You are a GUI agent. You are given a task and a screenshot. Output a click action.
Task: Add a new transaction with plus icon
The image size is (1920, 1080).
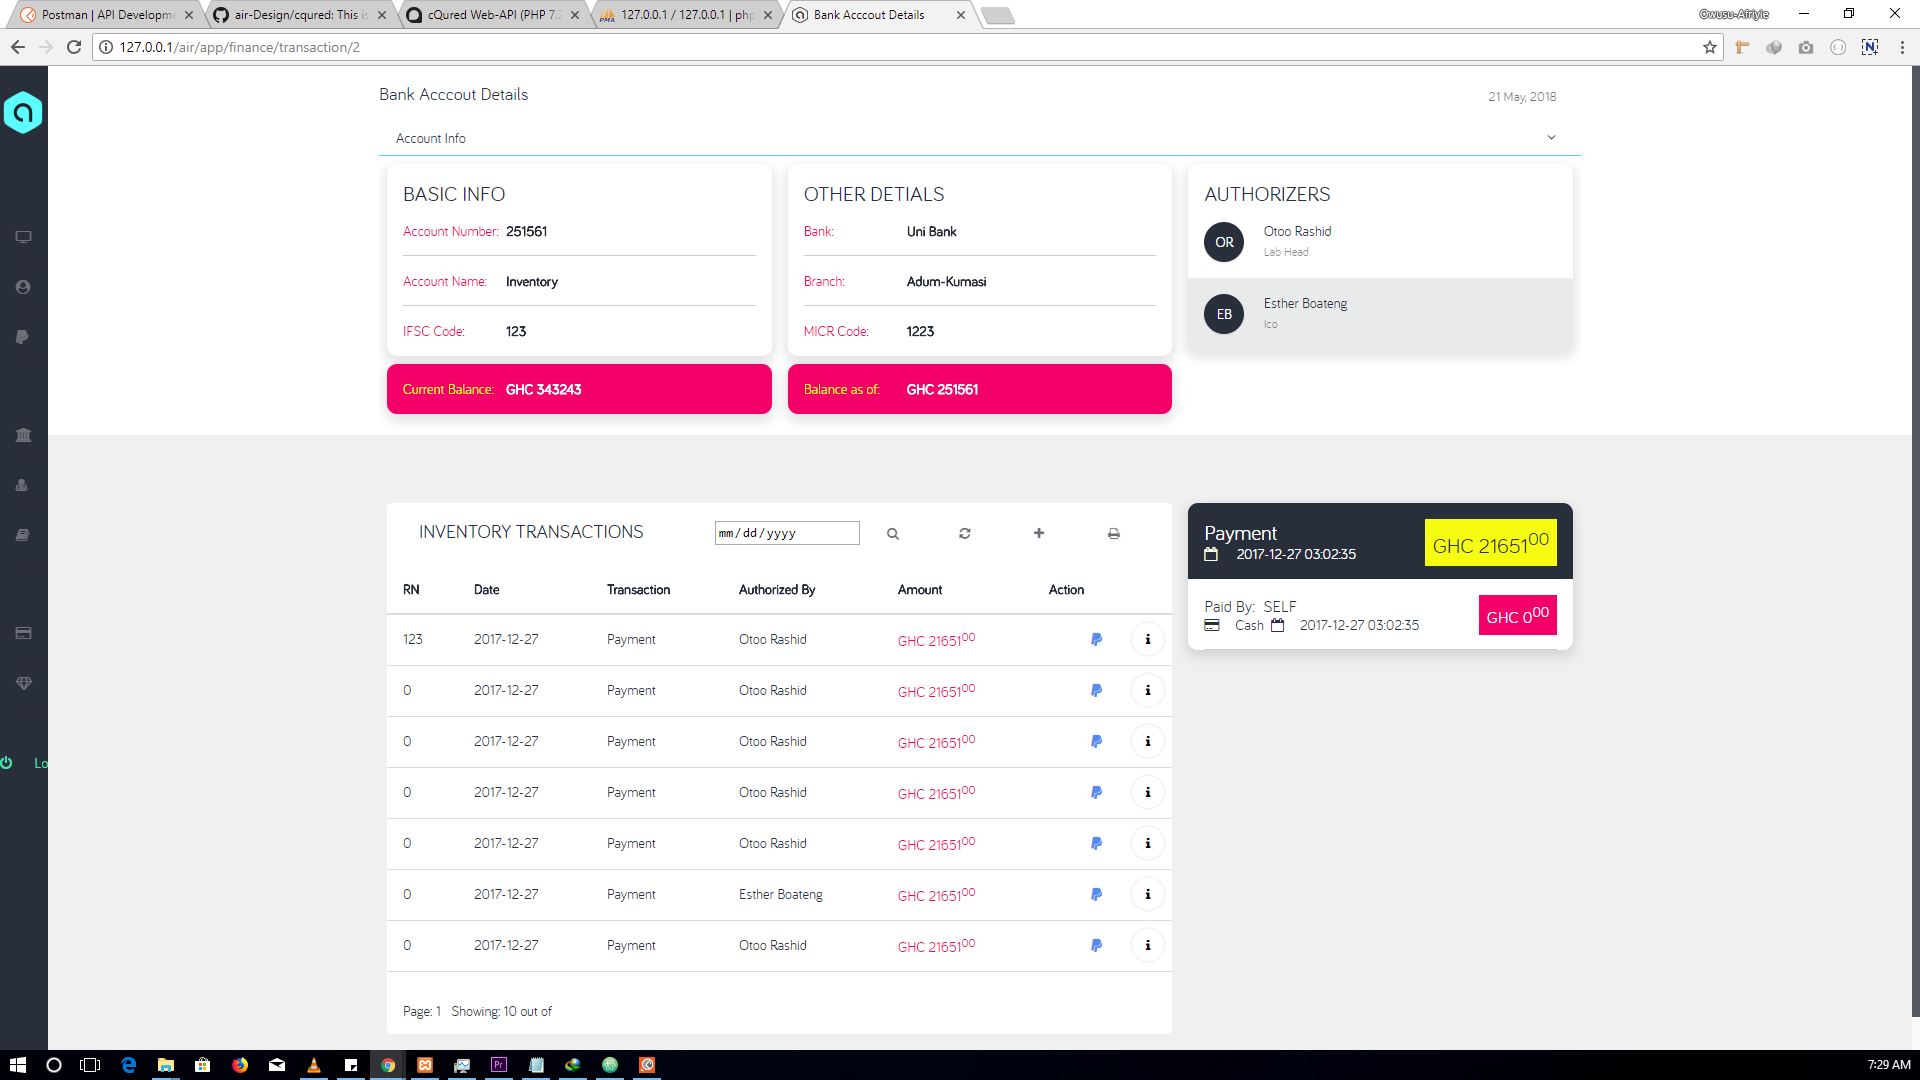[1039, 533]
